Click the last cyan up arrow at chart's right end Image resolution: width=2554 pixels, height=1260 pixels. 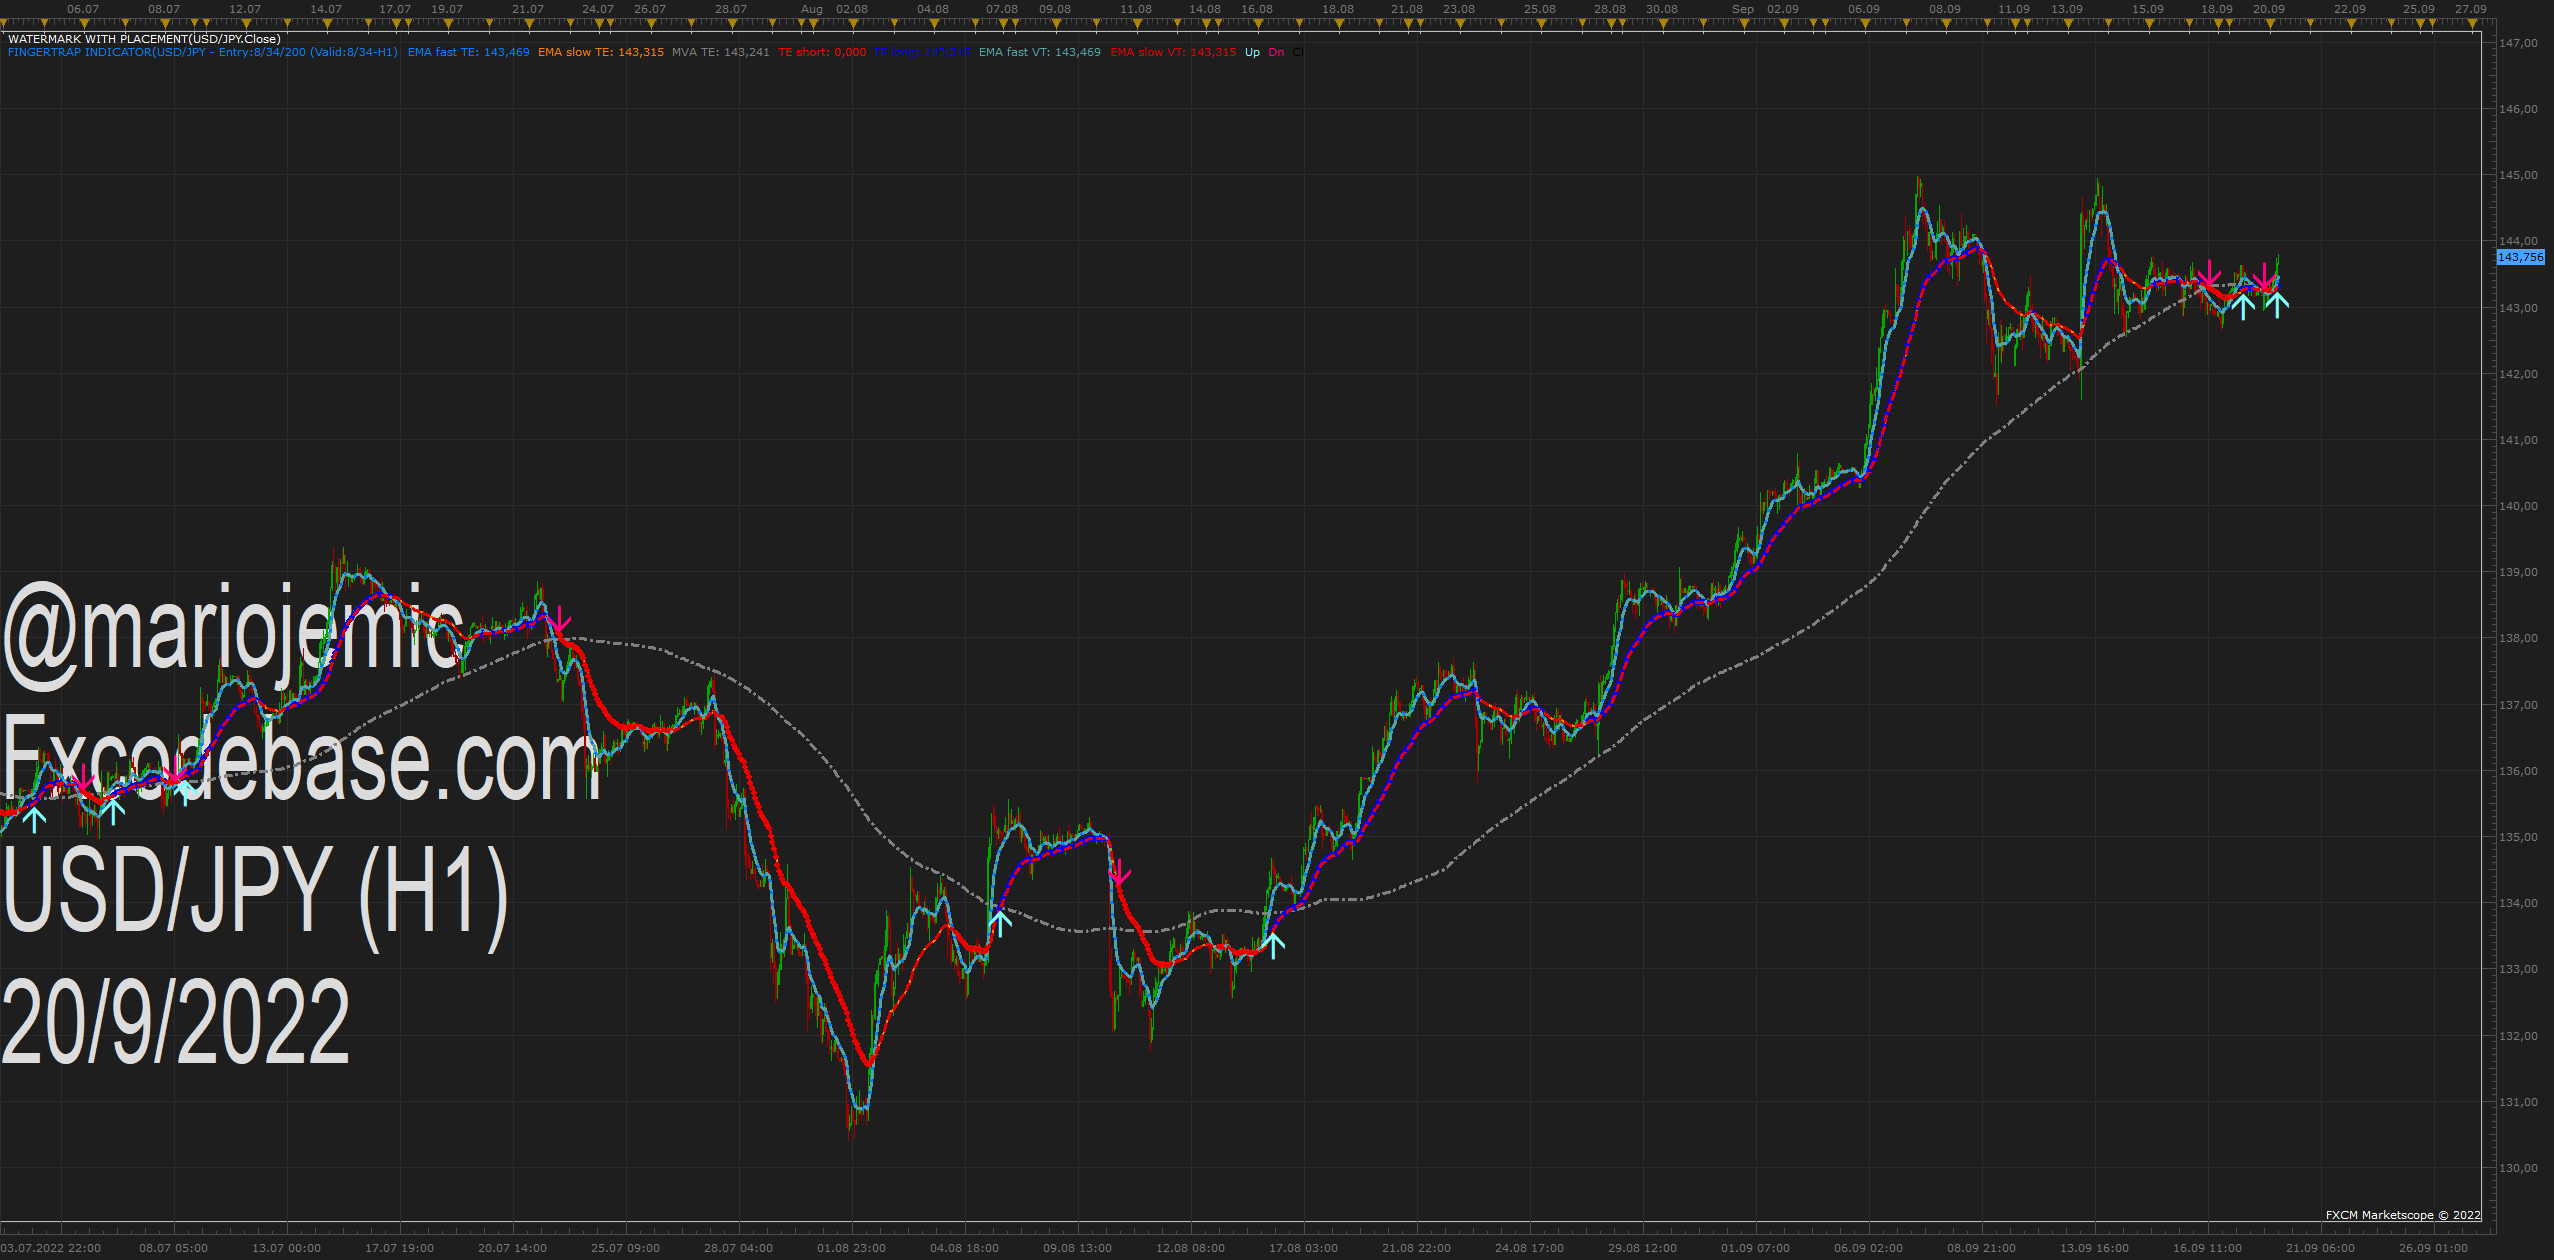point(2277,304)
